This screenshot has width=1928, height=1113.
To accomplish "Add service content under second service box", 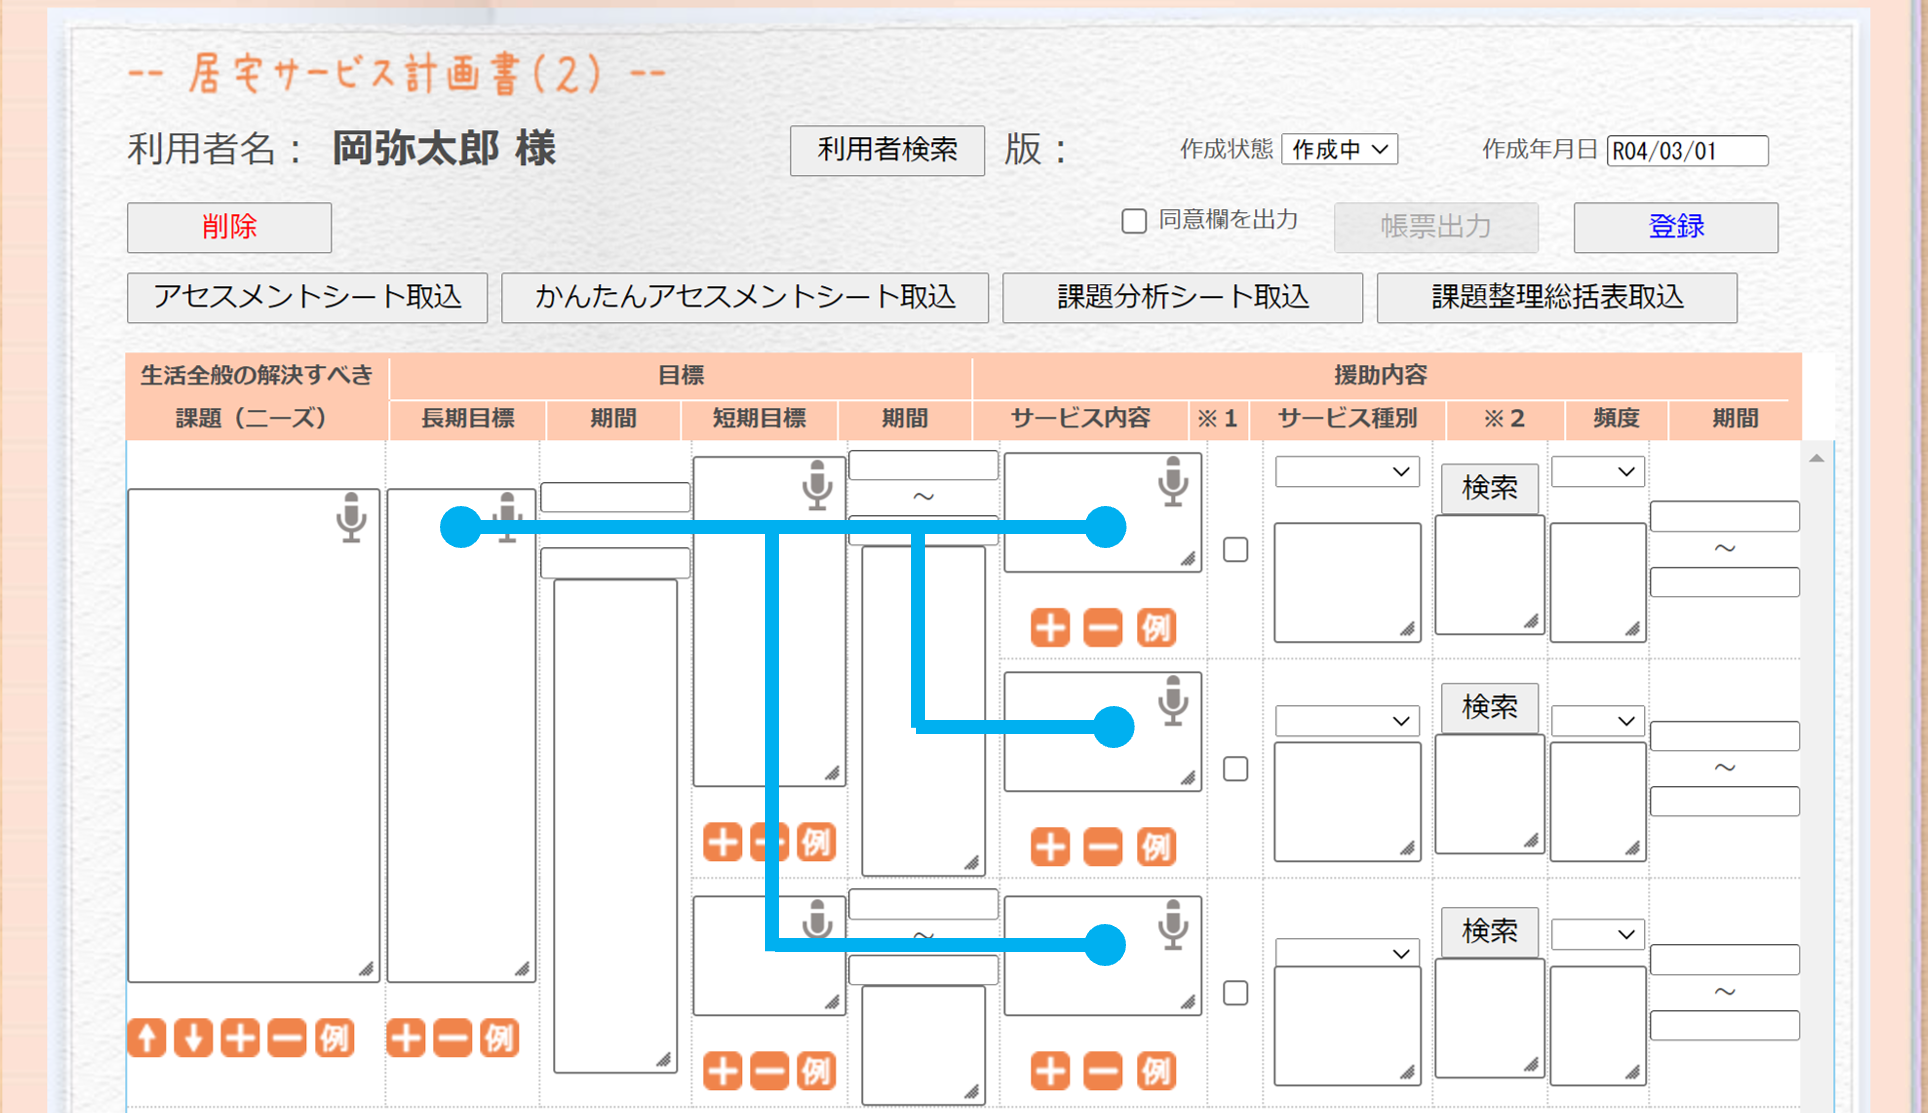I will (1050, 847).
